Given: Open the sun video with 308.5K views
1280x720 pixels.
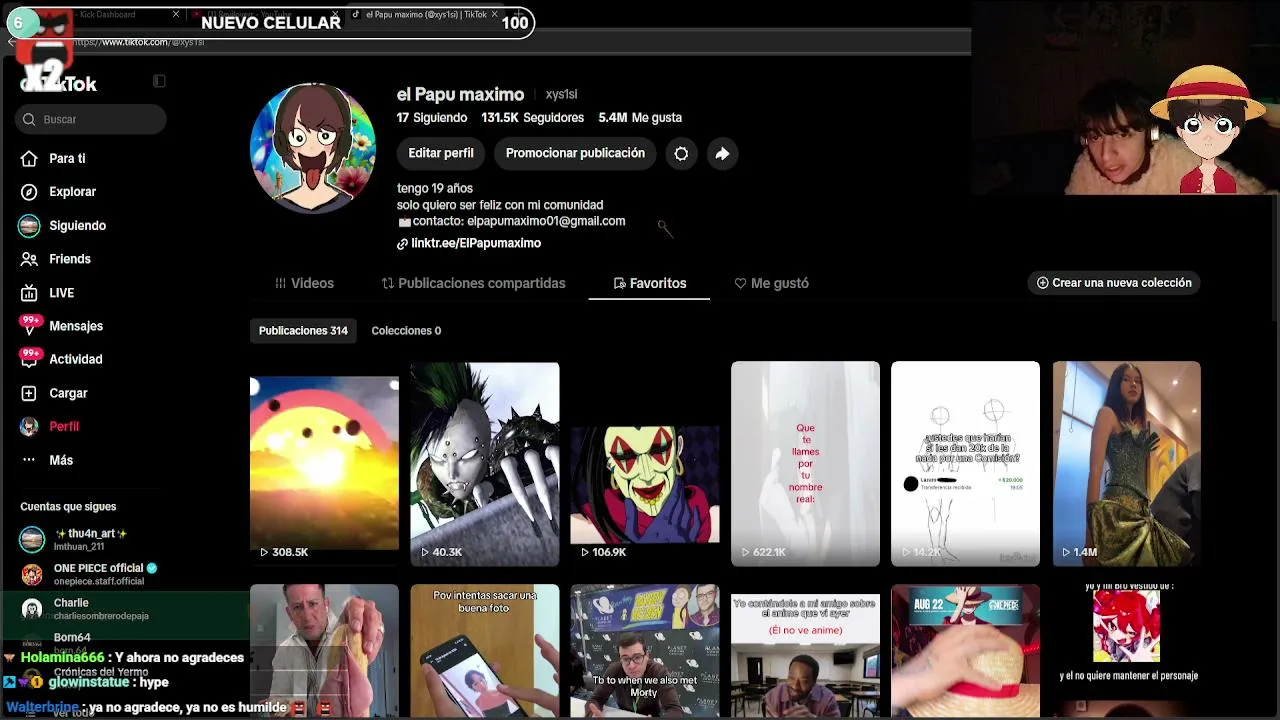Looking at the screenshot, I should click(324, 464).
